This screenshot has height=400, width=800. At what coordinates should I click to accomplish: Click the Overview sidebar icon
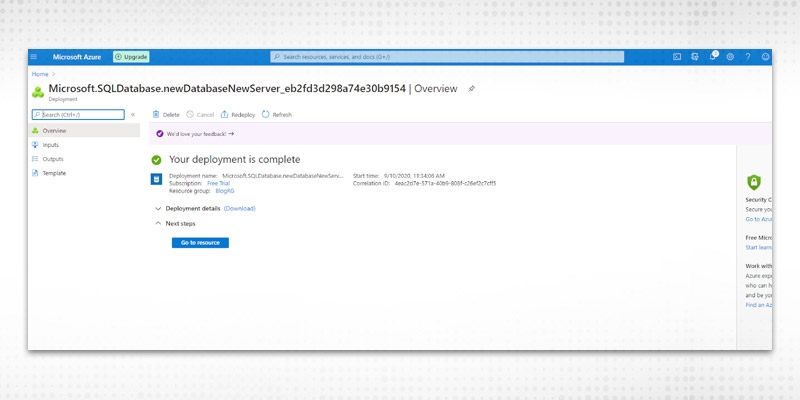click(x=35, y=131)
